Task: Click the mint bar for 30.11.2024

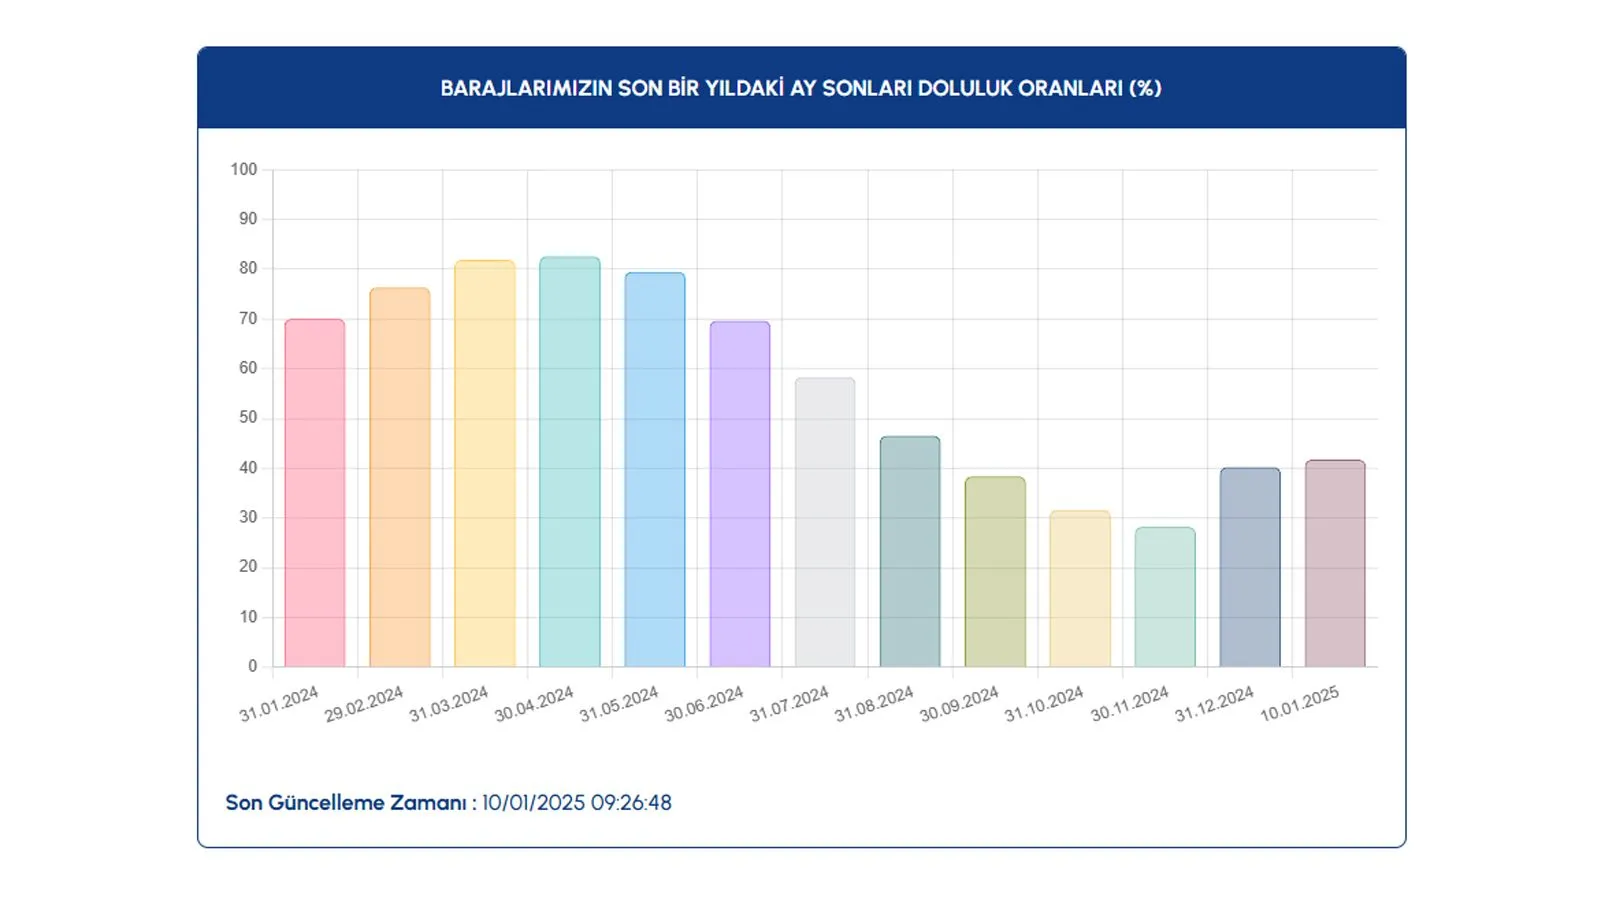Action: coord(1165,597)
